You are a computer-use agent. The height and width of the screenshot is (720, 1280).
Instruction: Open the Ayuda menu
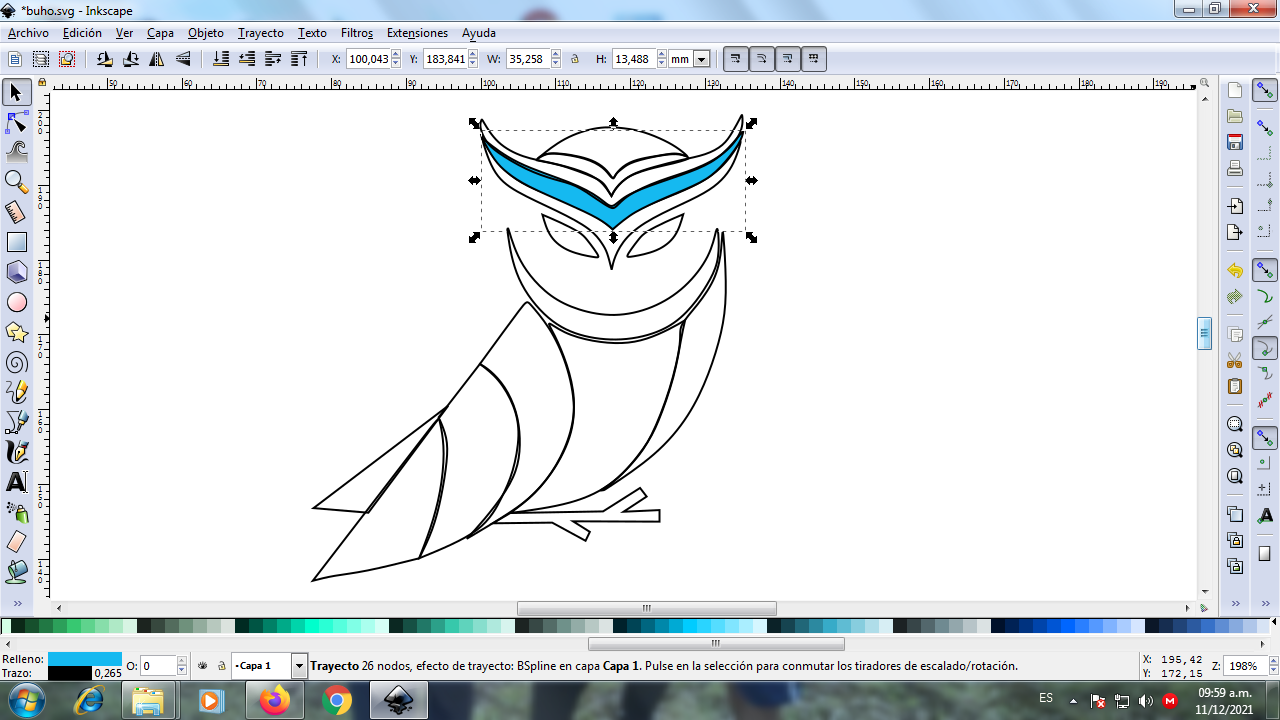point(479,33)
